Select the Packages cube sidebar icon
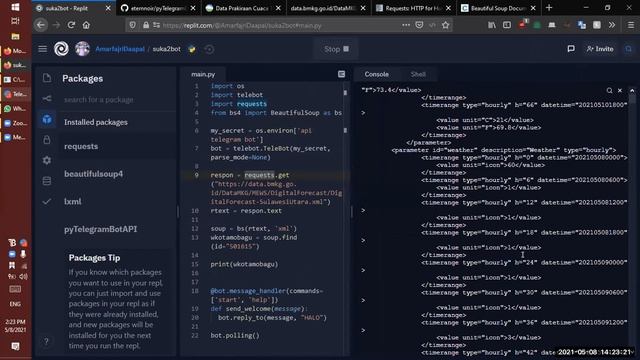 click(x=47, y=119)
